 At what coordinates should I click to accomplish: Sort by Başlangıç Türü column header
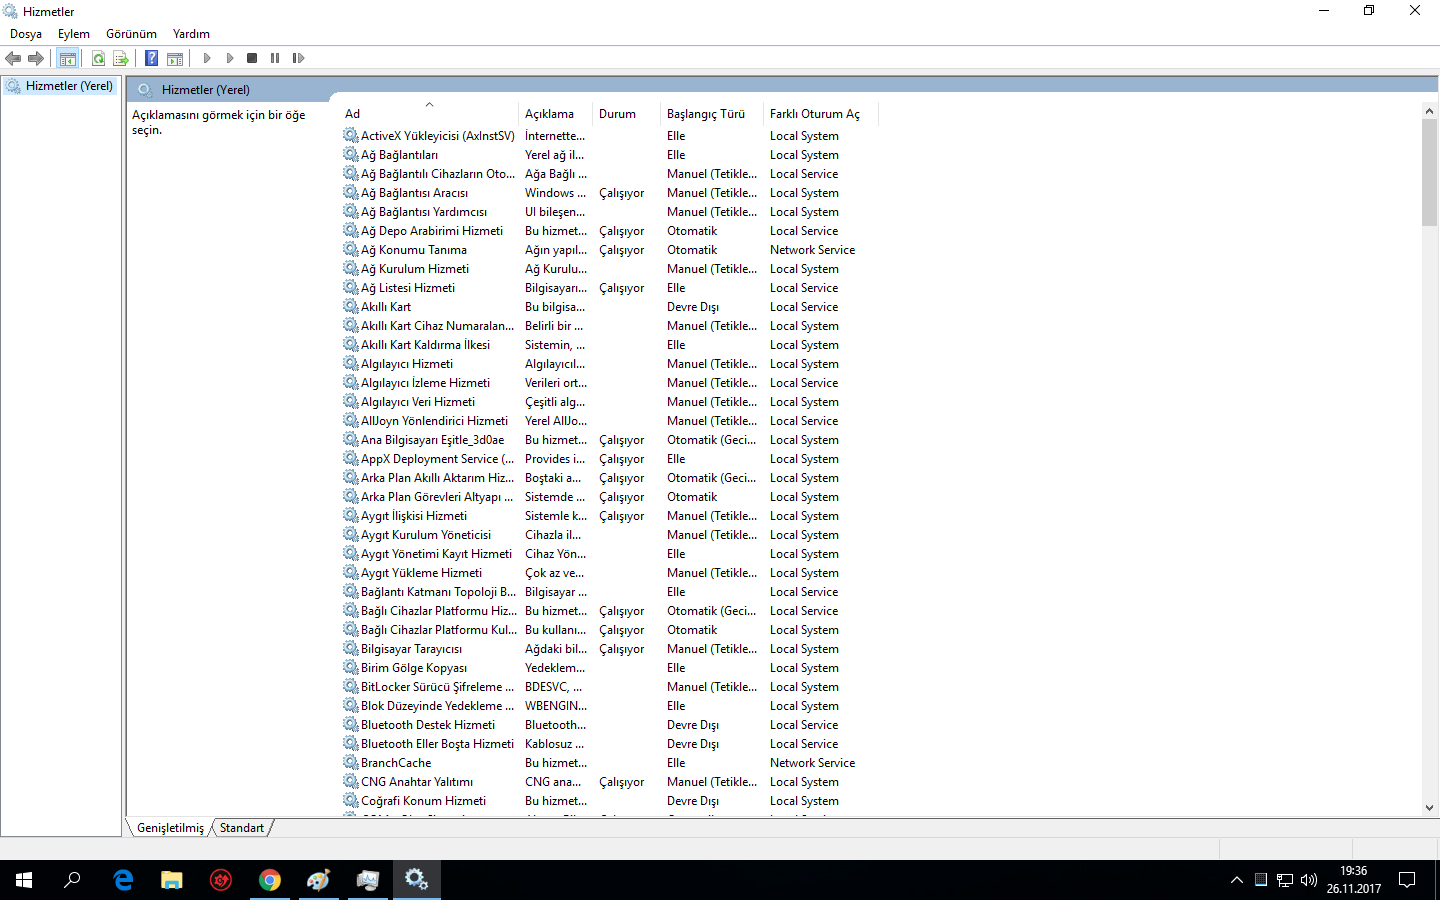[711, 114]
